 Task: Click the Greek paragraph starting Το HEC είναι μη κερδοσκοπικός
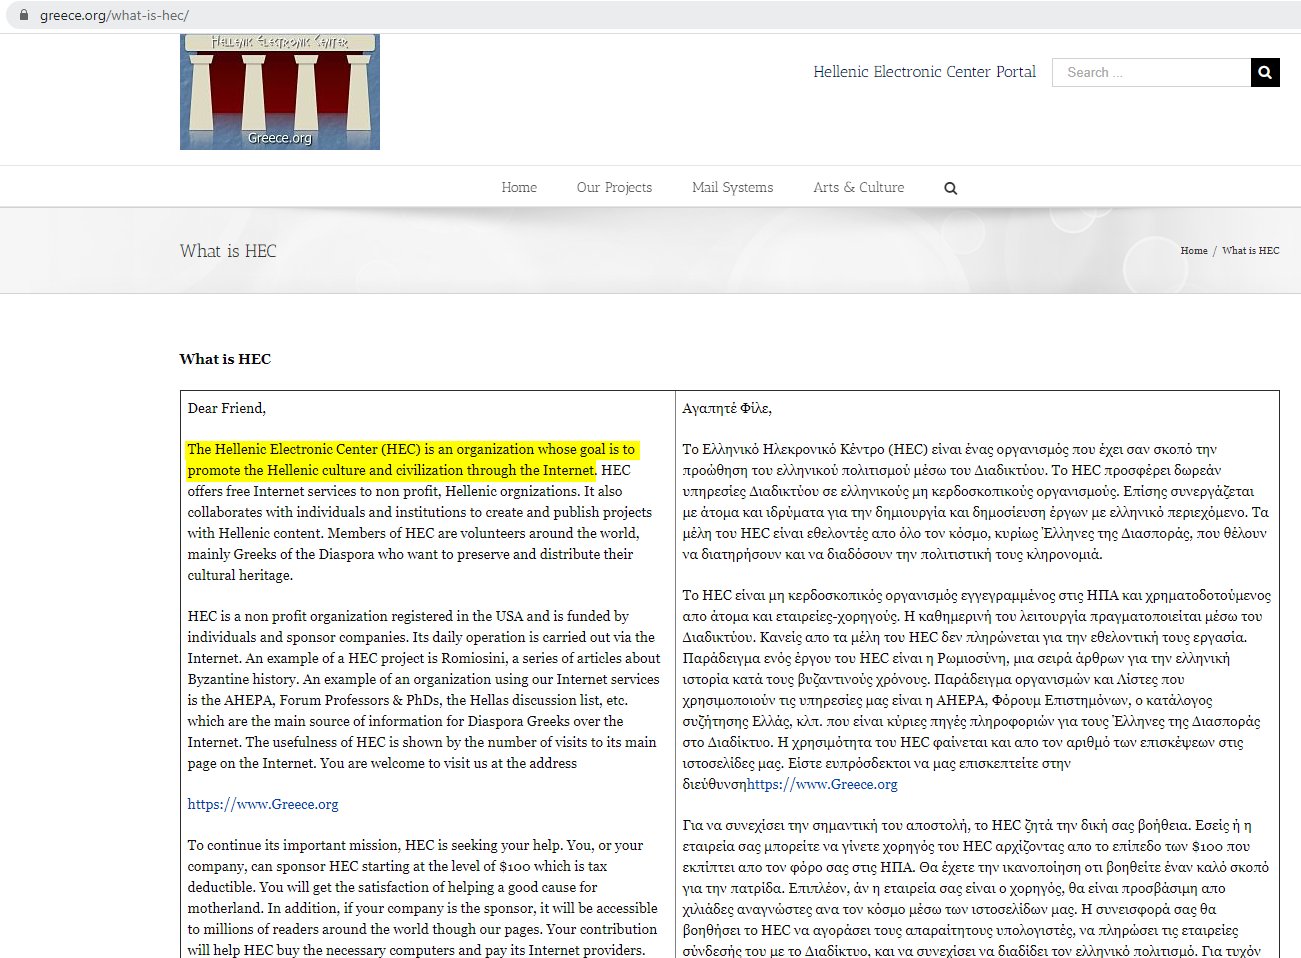(x=977, y=690)
